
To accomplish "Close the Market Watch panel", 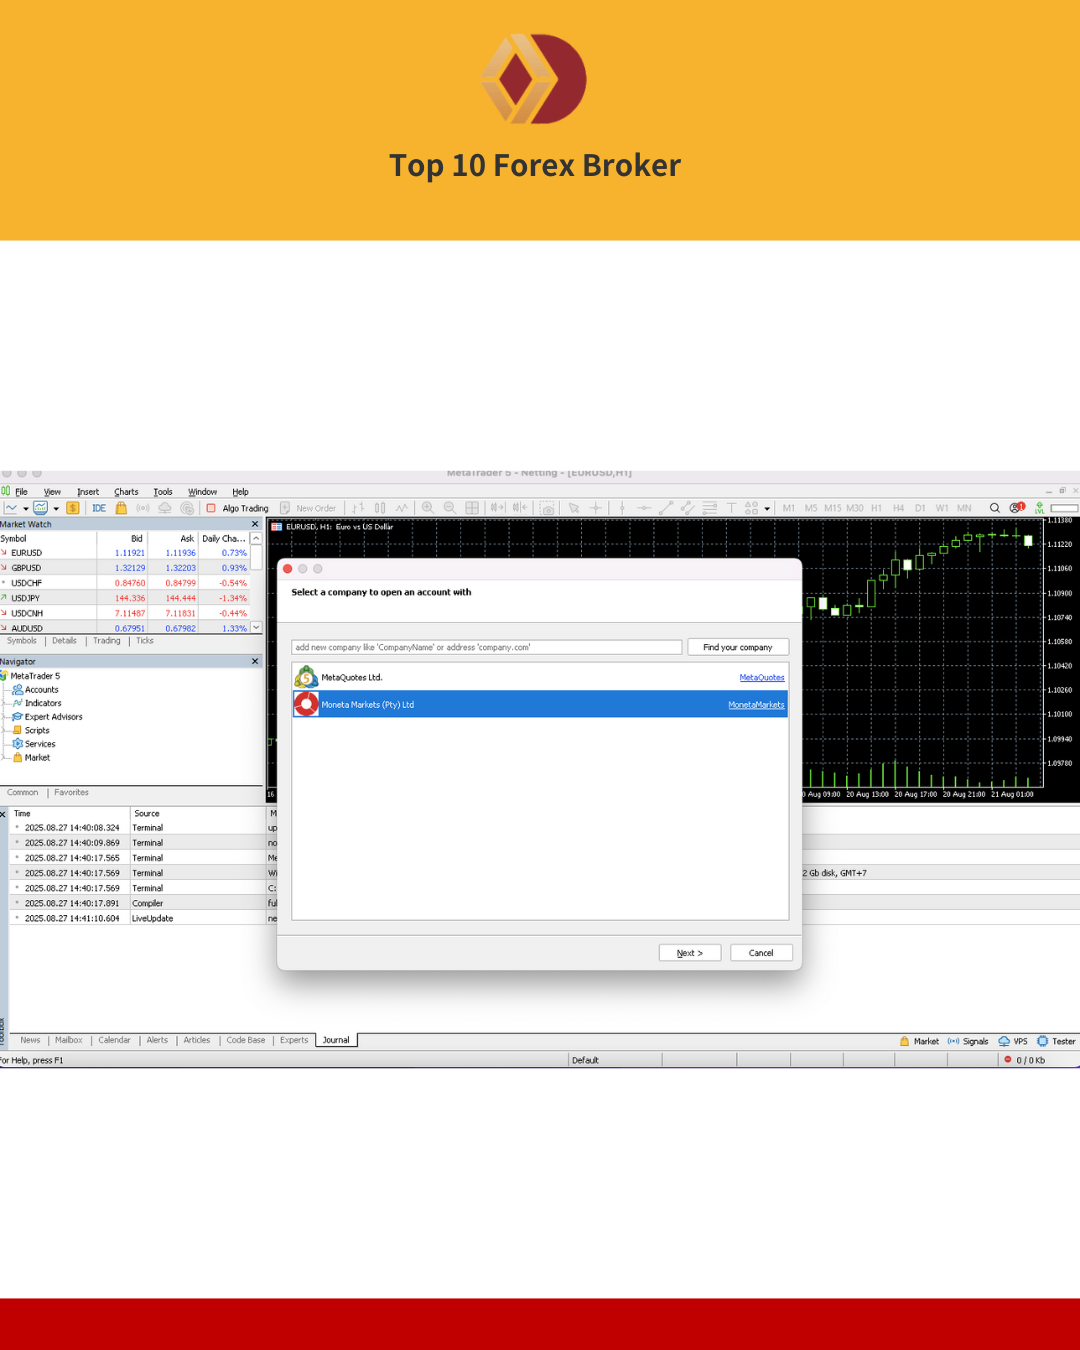I will (x=255, y=524).
